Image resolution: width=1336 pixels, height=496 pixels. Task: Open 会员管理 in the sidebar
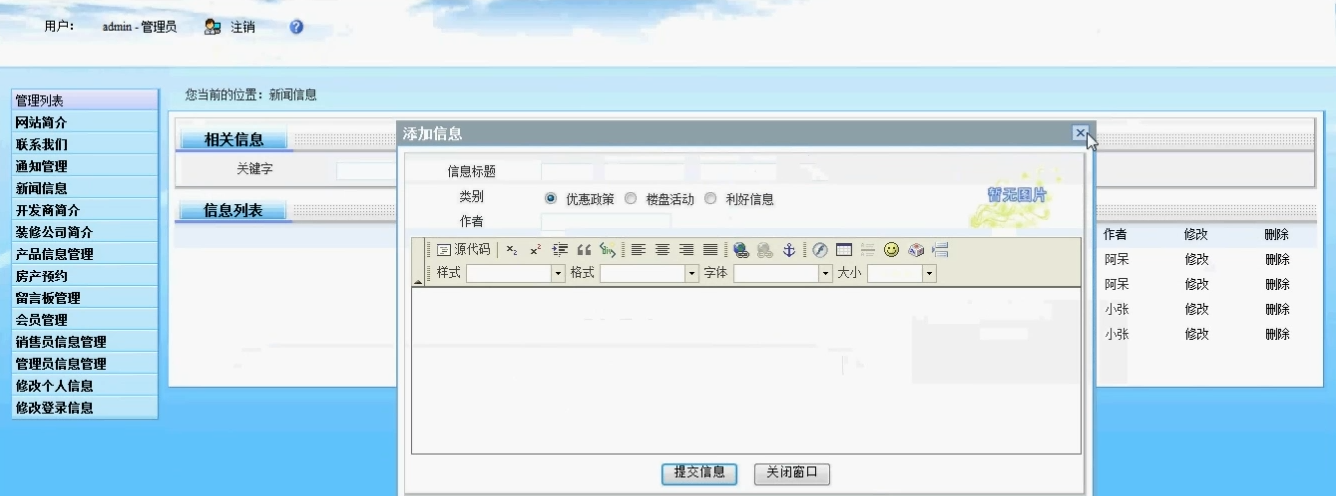tap(85, 320)
